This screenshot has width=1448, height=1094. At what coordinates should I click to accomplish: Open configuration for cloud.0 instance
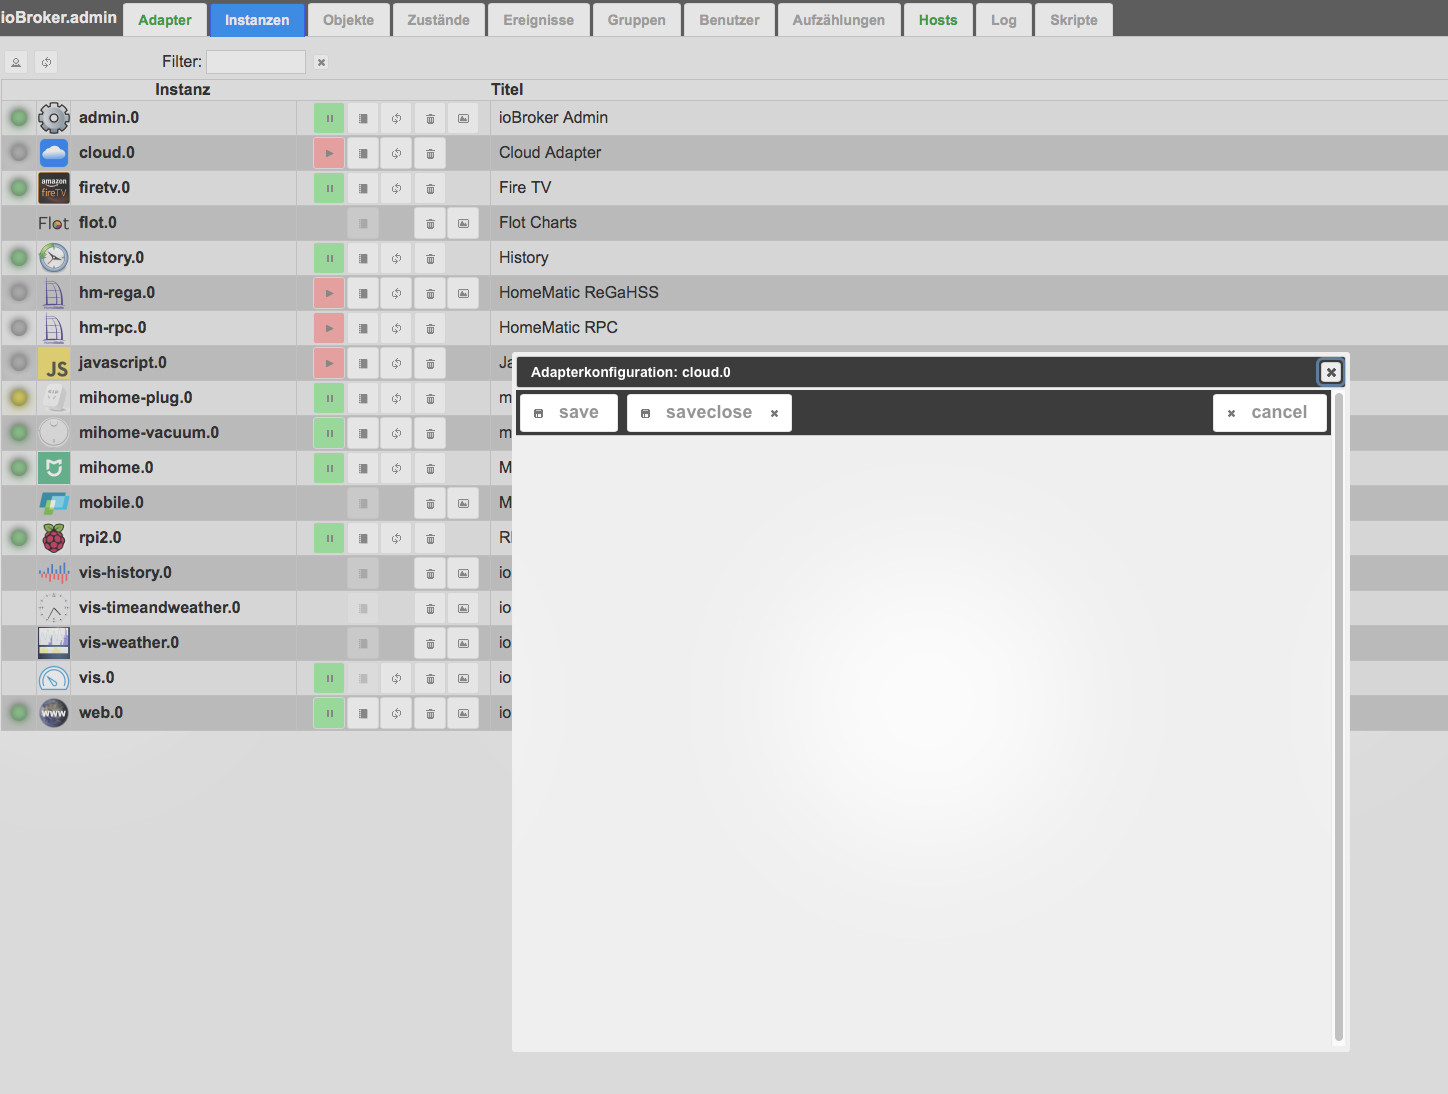pos(363,153)
